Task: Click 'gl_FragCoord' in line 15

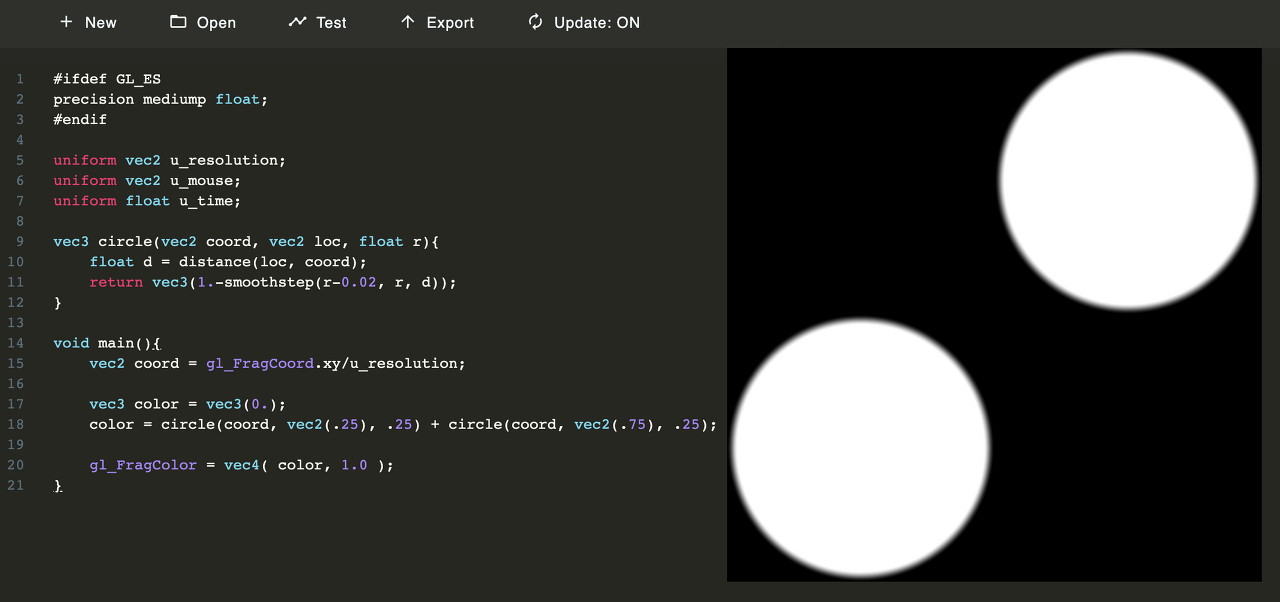Action: (260, 363)
